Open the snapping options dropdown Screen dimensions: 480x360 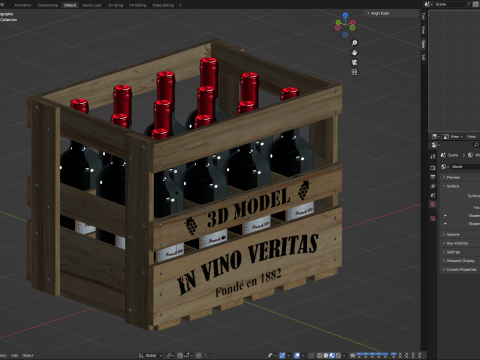188,355
